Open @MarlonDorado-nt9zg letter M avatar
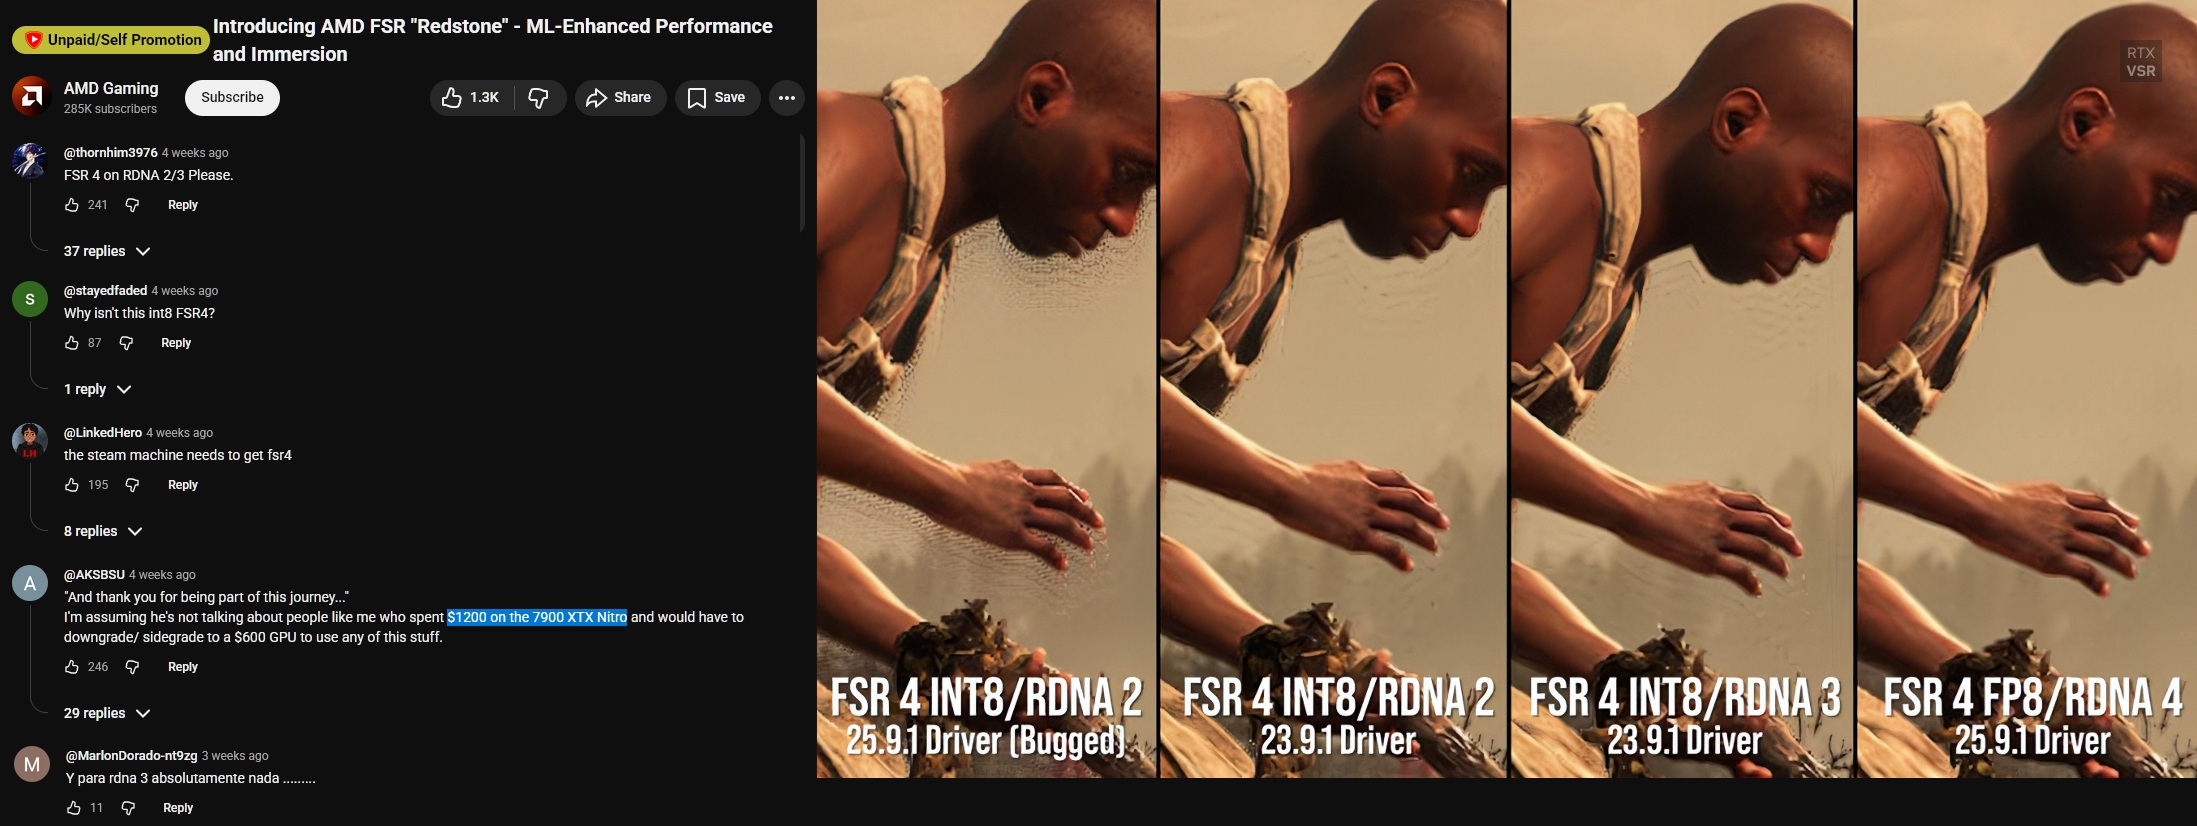 (32, 764)
